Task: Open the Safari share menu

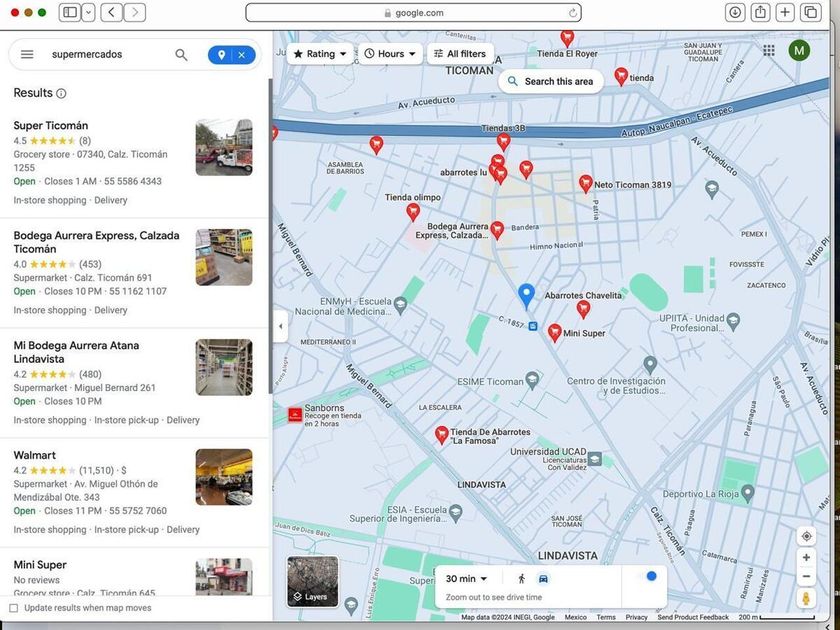Action: tap(760, 12)
